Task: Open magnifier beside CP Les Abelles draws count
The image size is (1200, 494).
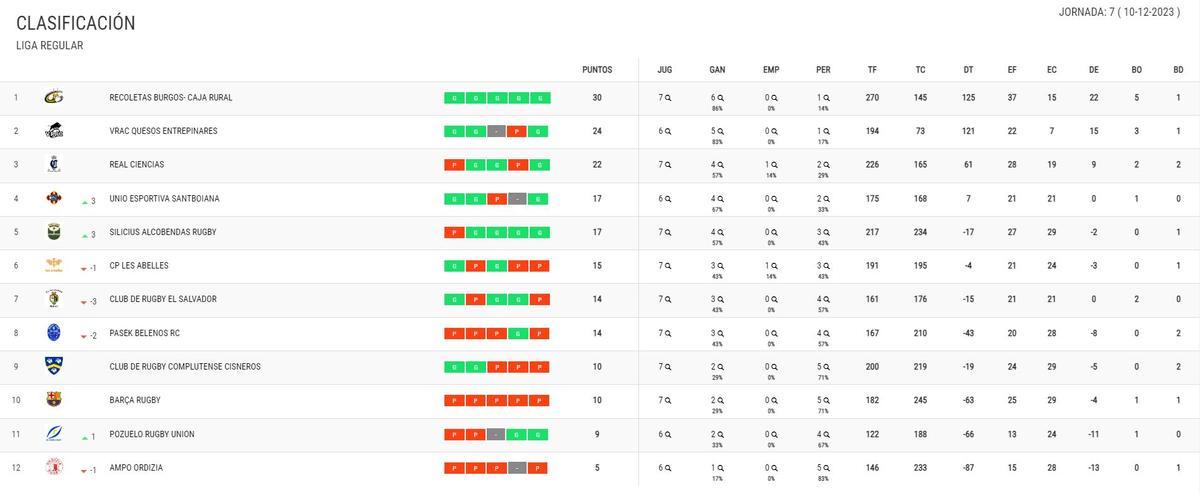Action: point(774,266)
